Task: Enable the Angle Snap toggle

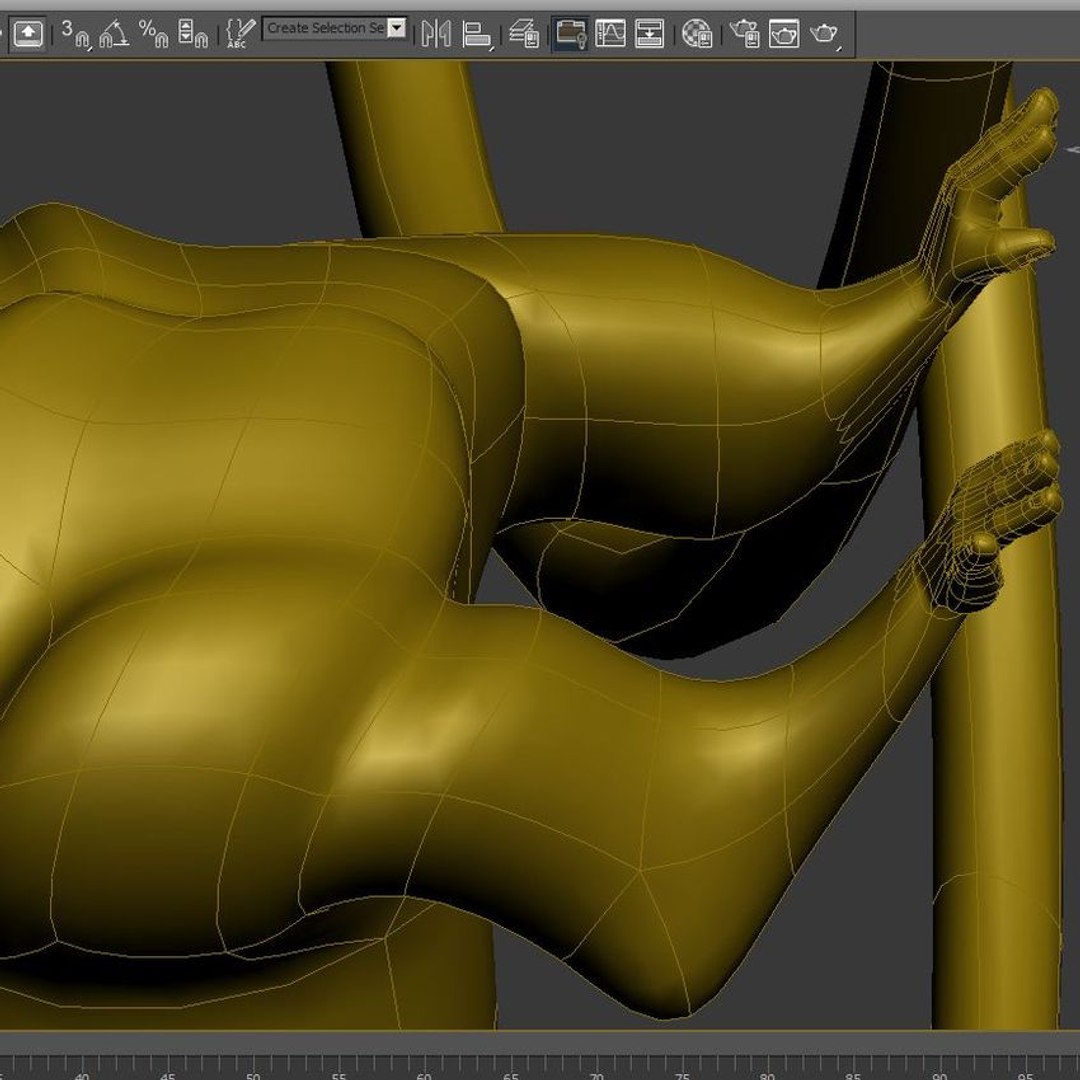Action: point(114,34)
